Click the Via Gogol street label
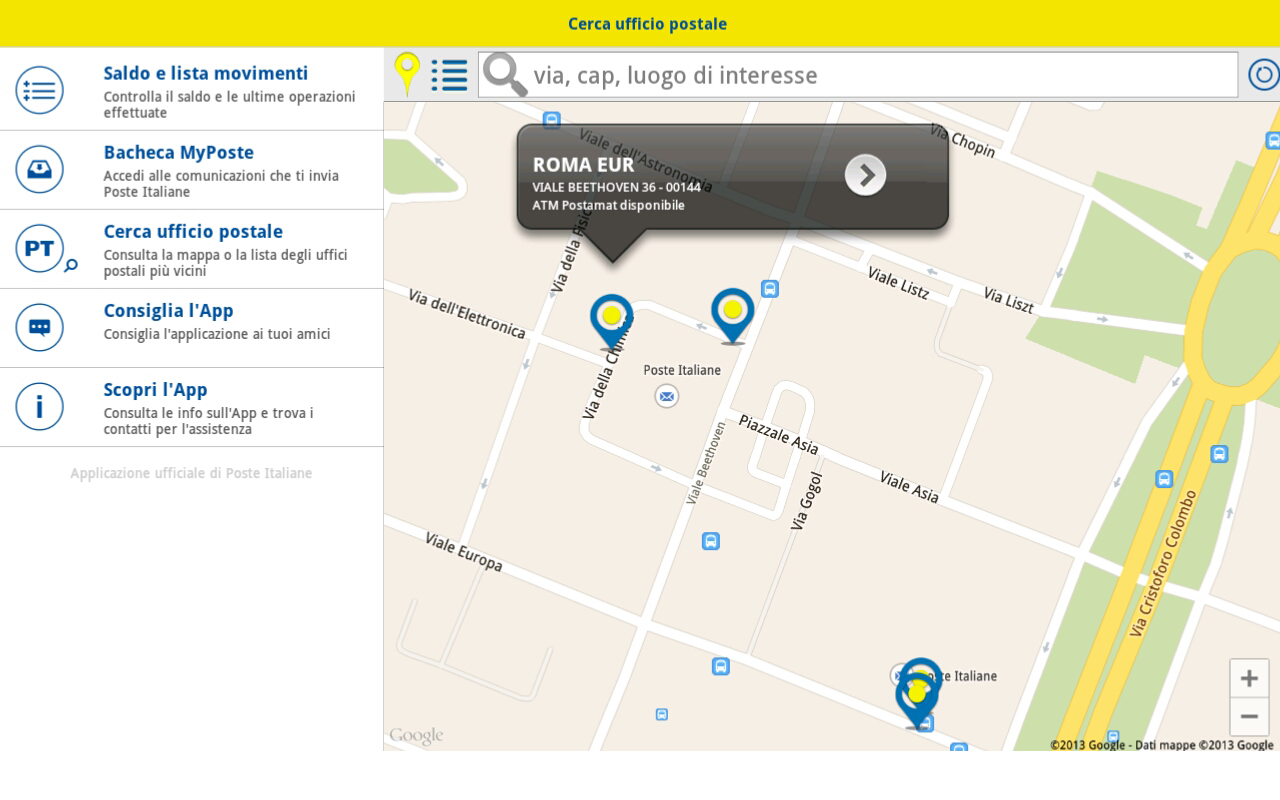The width and height of the screenshot is (1280, 800). [807, 500]
